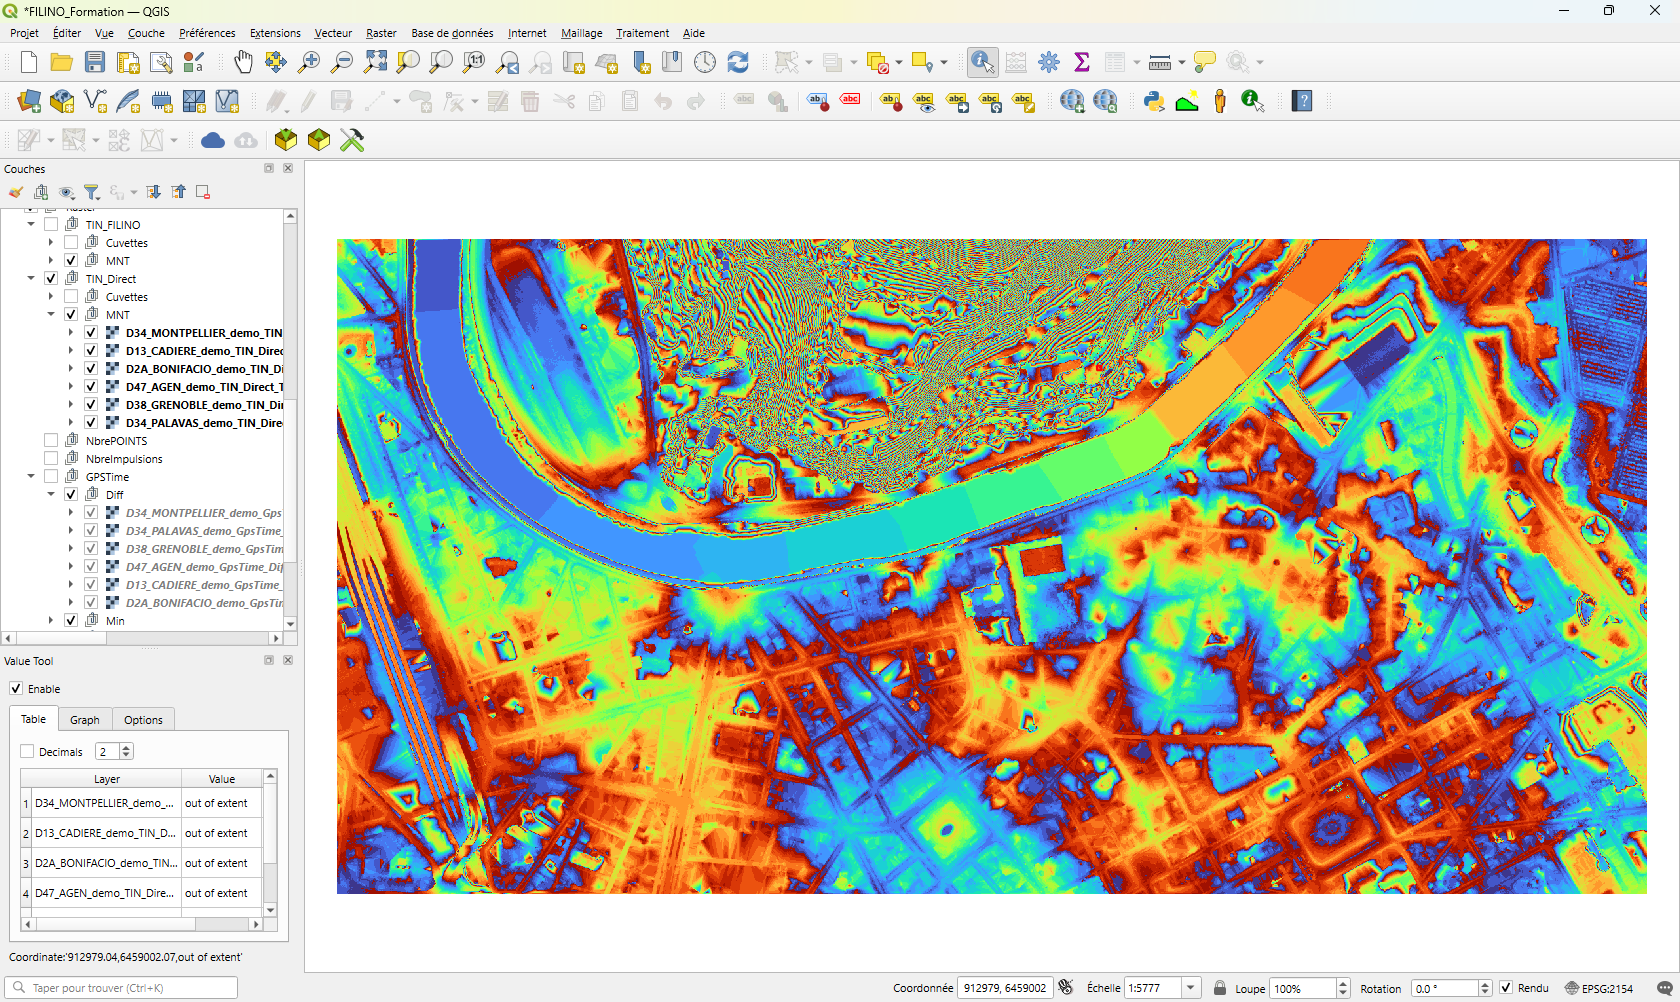Open the Raster menu
The width and height of the screenshot is (1680, 1002).
(381, 33)
